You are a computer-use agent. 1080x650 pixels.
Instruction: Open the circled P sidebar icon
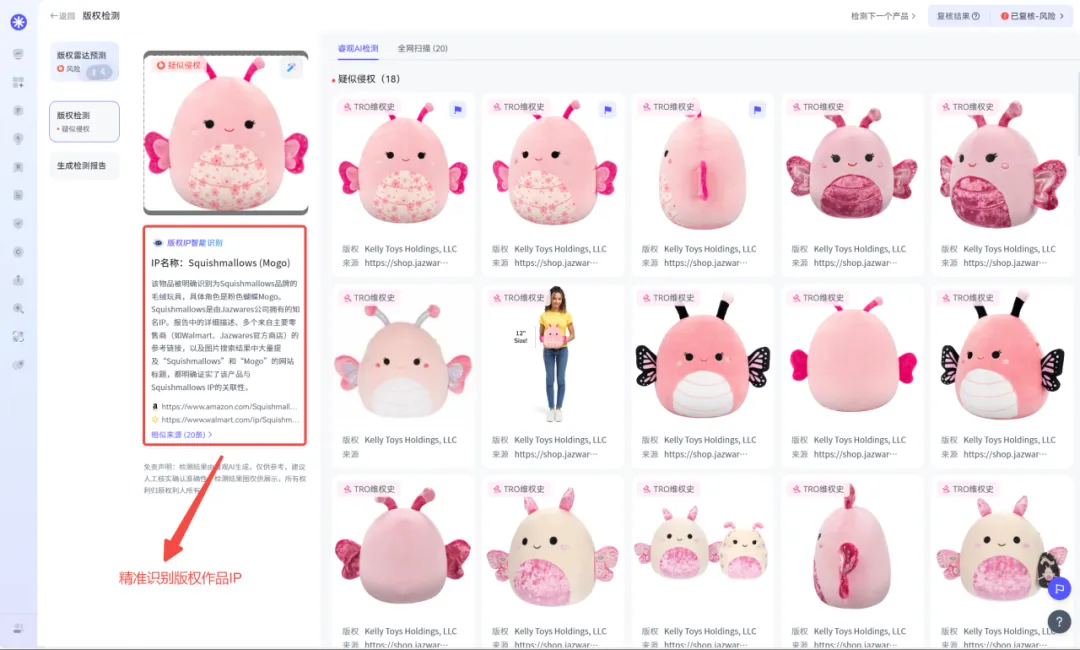coord(19,111)
